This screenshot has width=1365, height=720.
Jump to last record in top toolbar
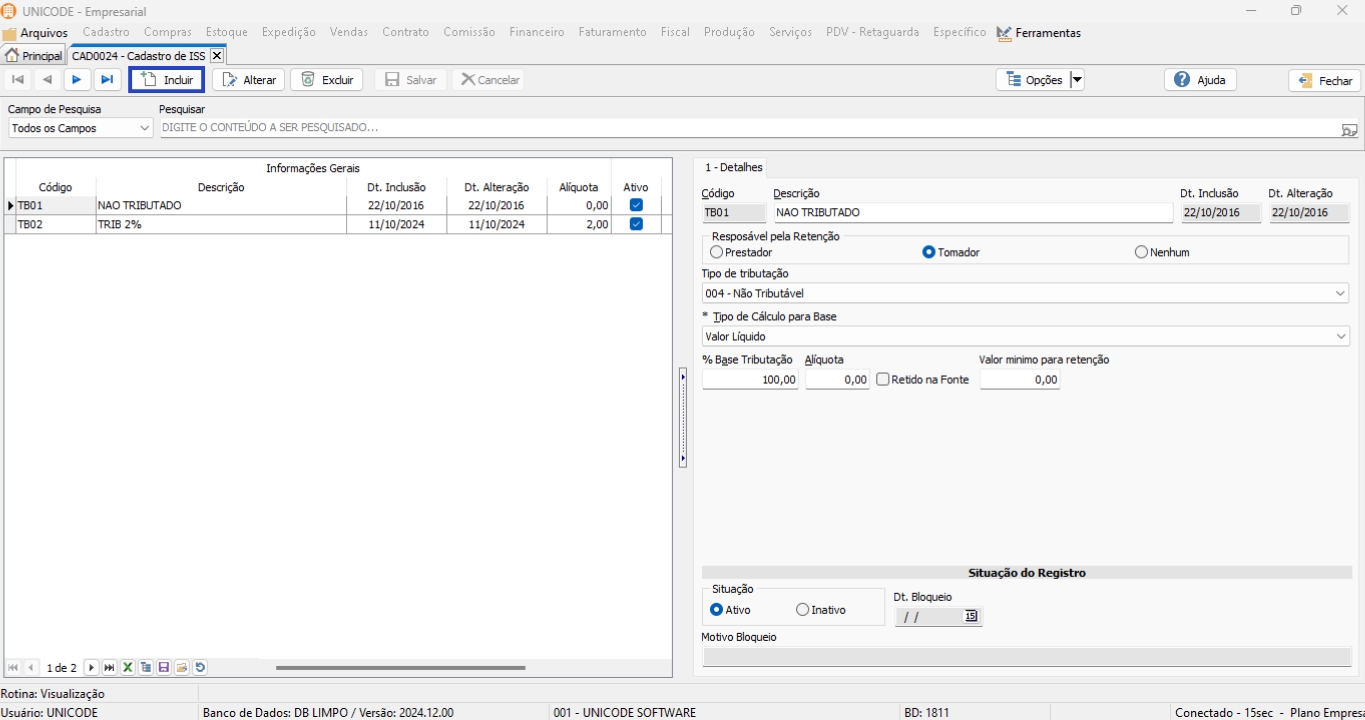point(106,80)
